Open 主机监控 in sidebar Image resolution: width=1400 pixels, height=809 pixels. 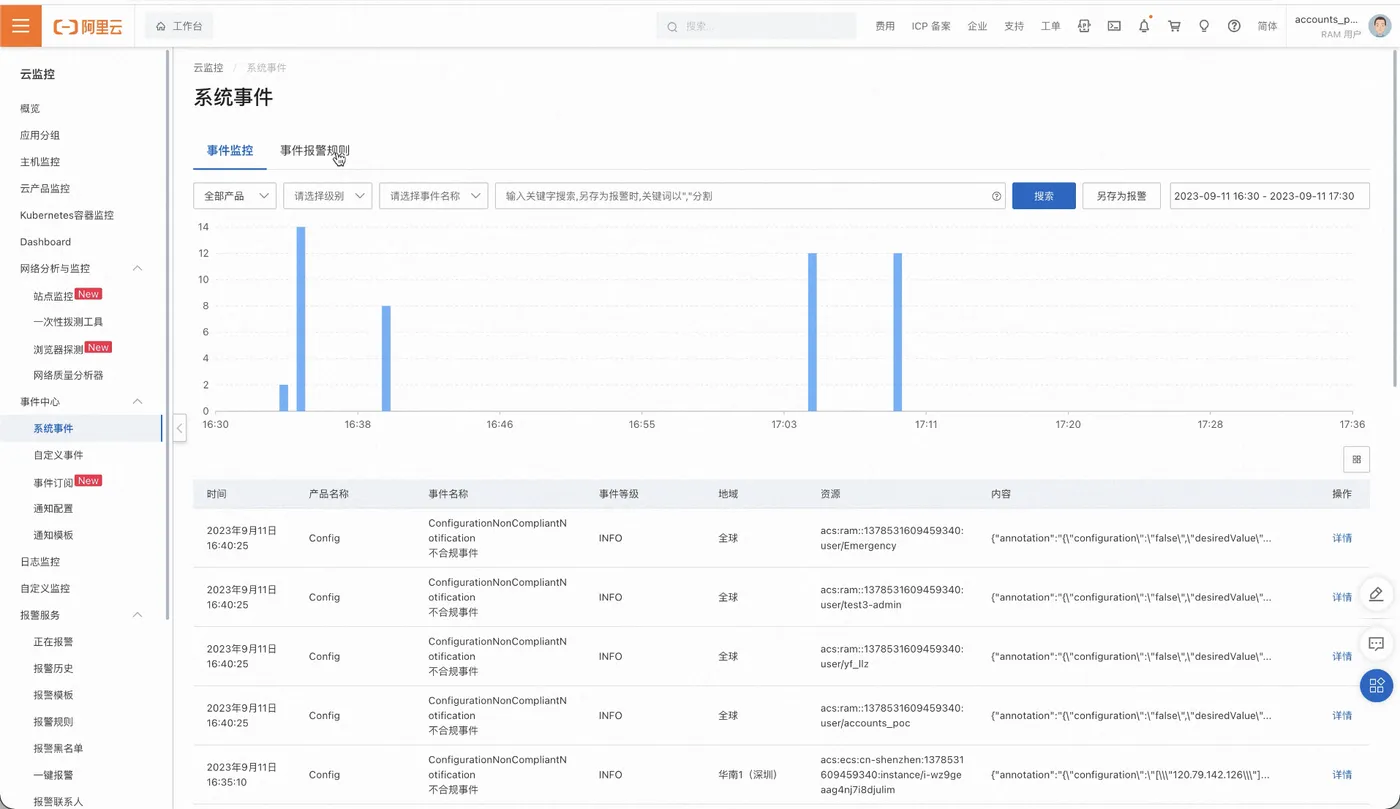(x=40, y=162)
